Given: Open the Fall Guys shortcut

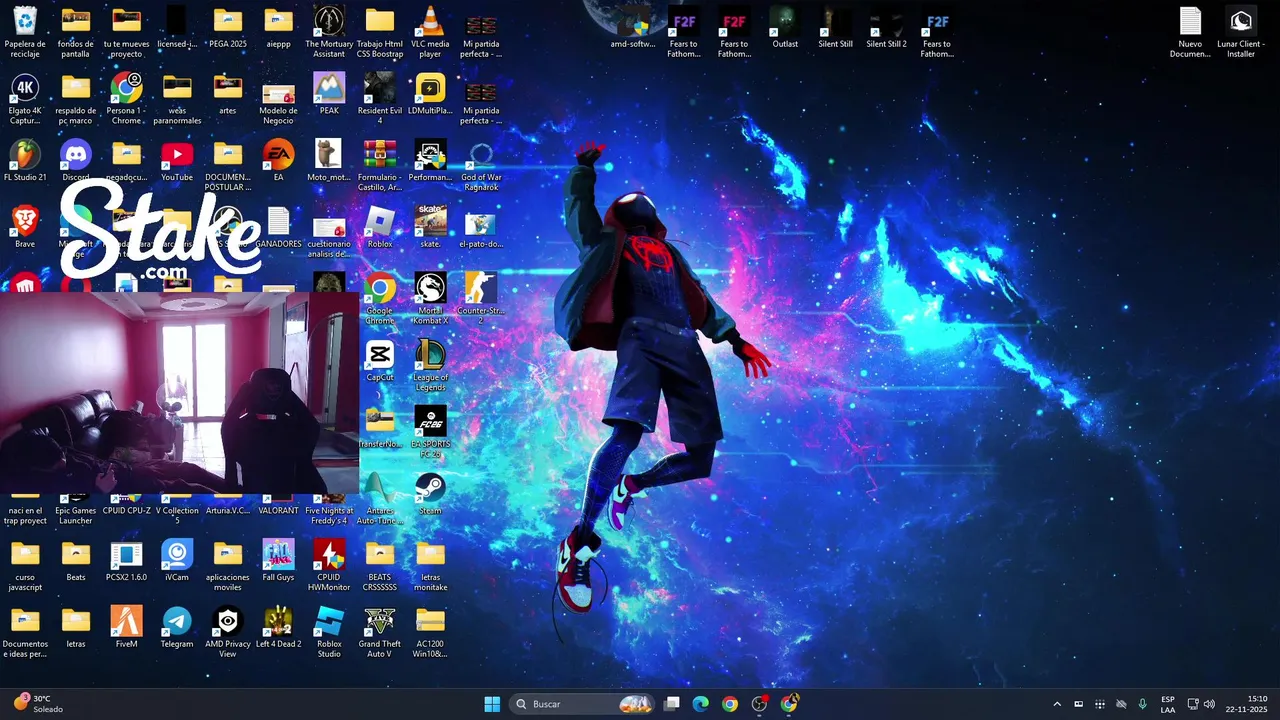Looking at the screenshot, I should coord(278,560).
